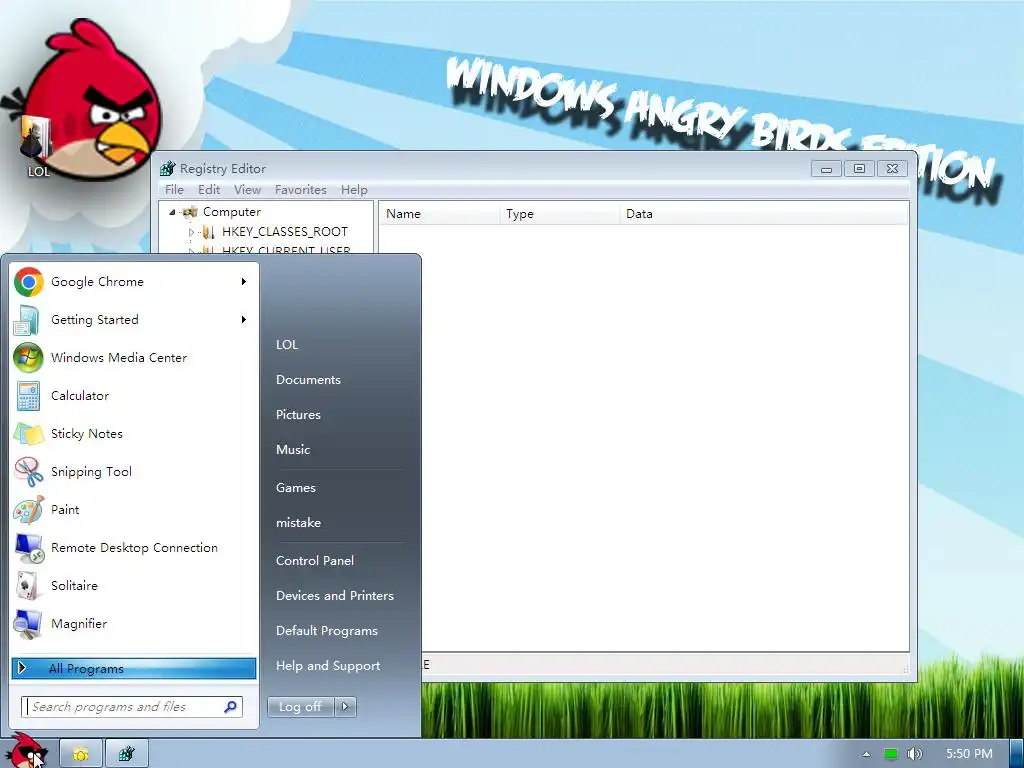Click the Data column header
The image size is (1024, 768).
[x=763, y=214]
